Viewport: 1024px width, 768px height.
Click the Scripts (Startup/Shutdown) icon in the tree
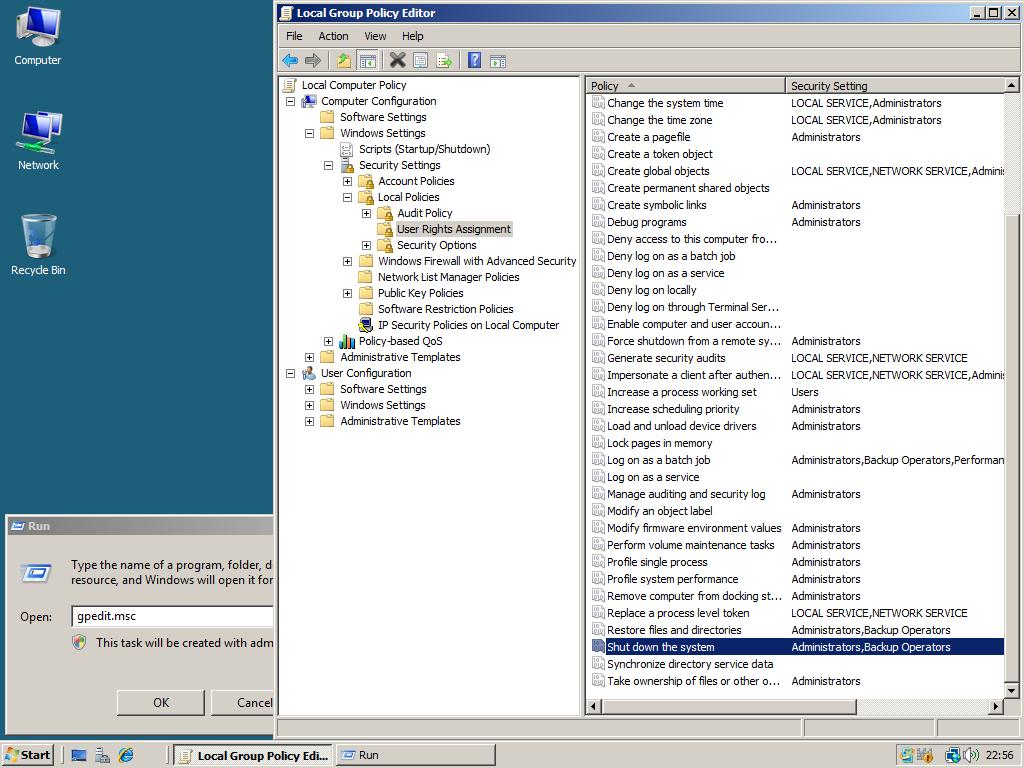(x=347, y=150)
